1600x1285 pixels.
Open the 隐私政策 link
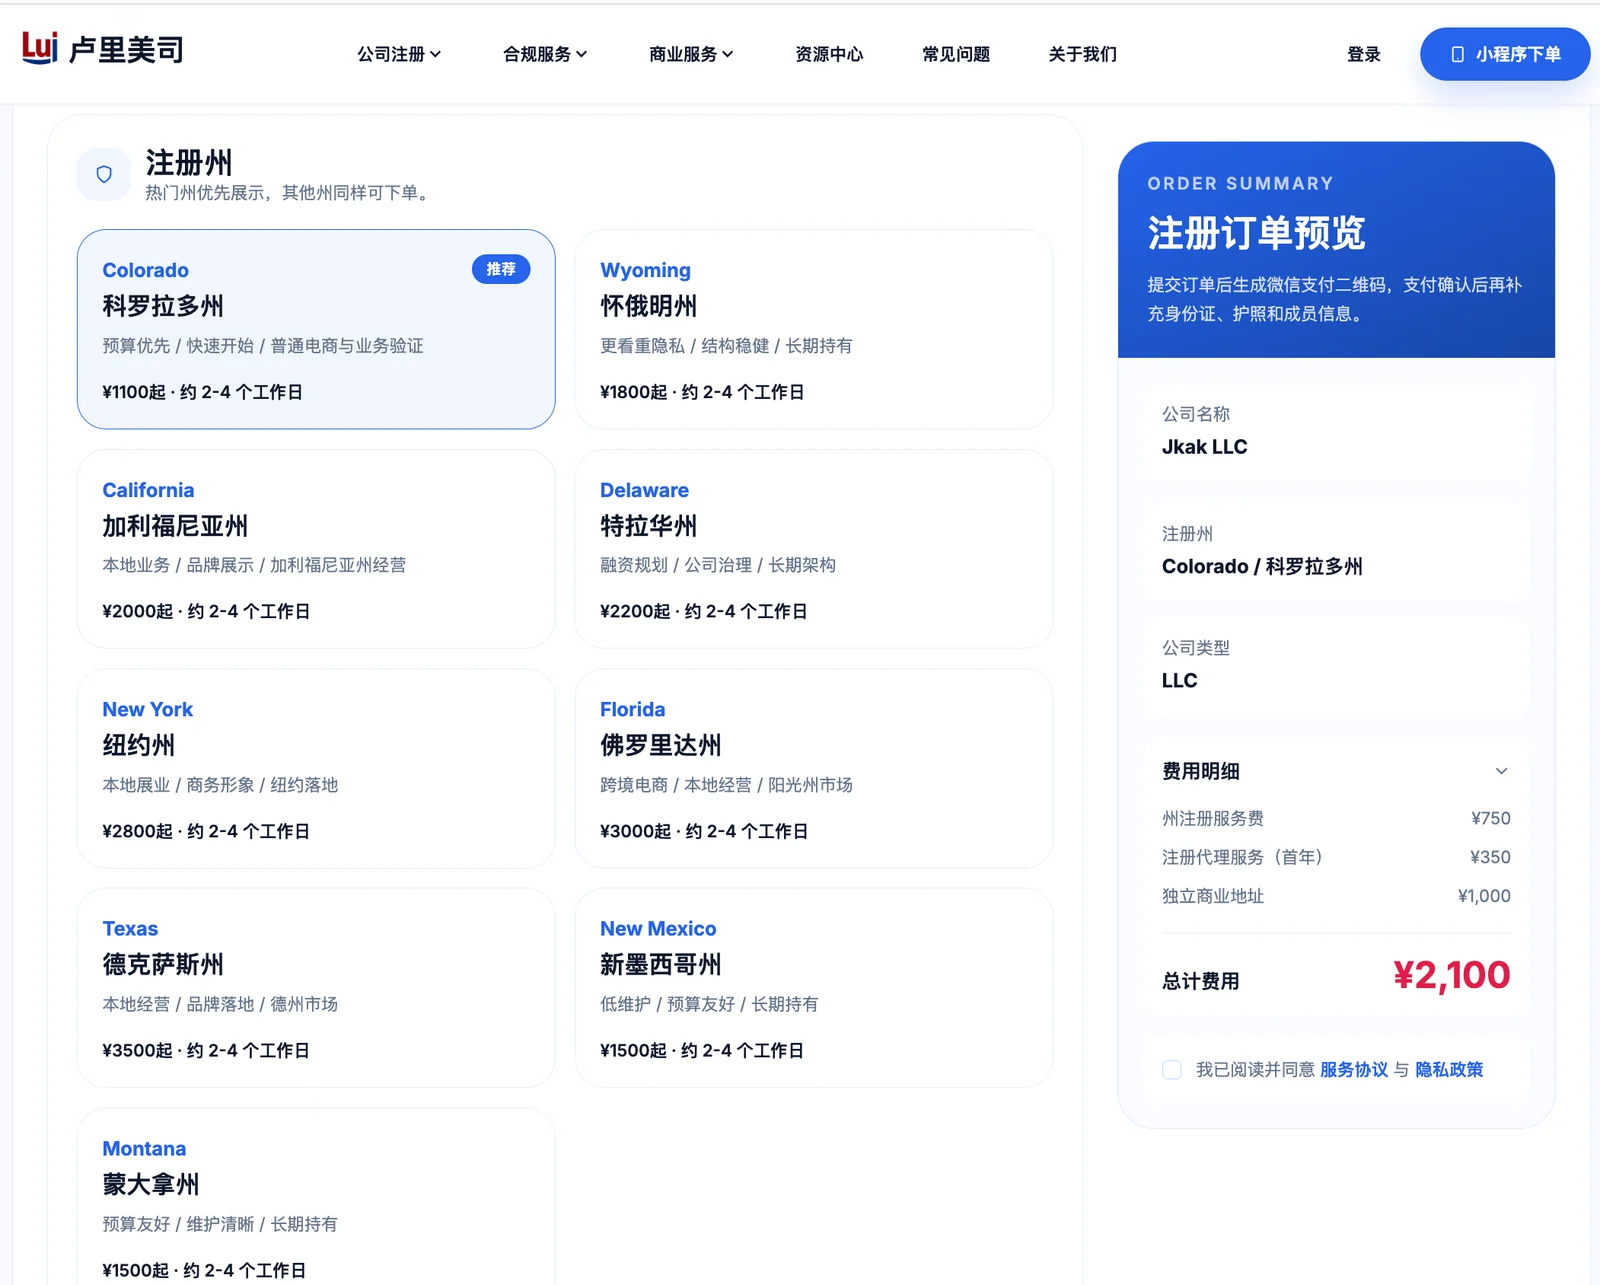click(x=1449, y=1070)
